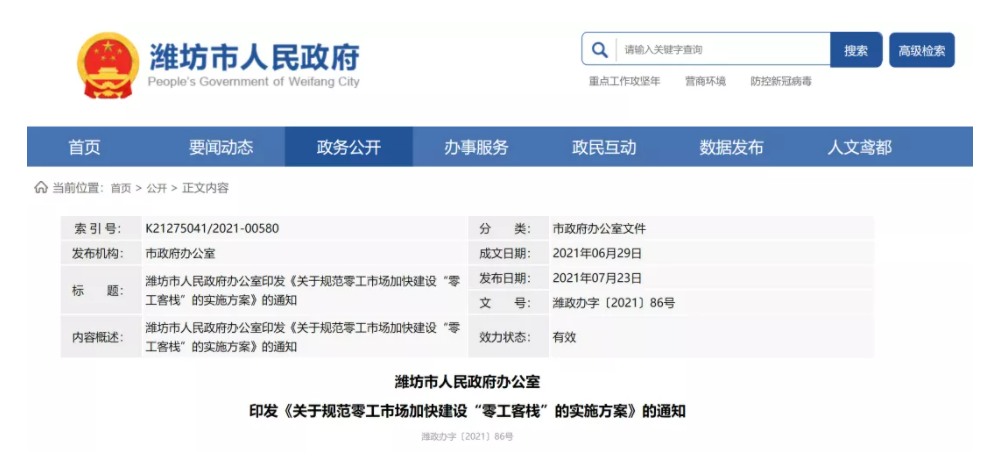Open the 重点工作攻坚年 hot link
The image size is (994, 467).
(624, 81)
